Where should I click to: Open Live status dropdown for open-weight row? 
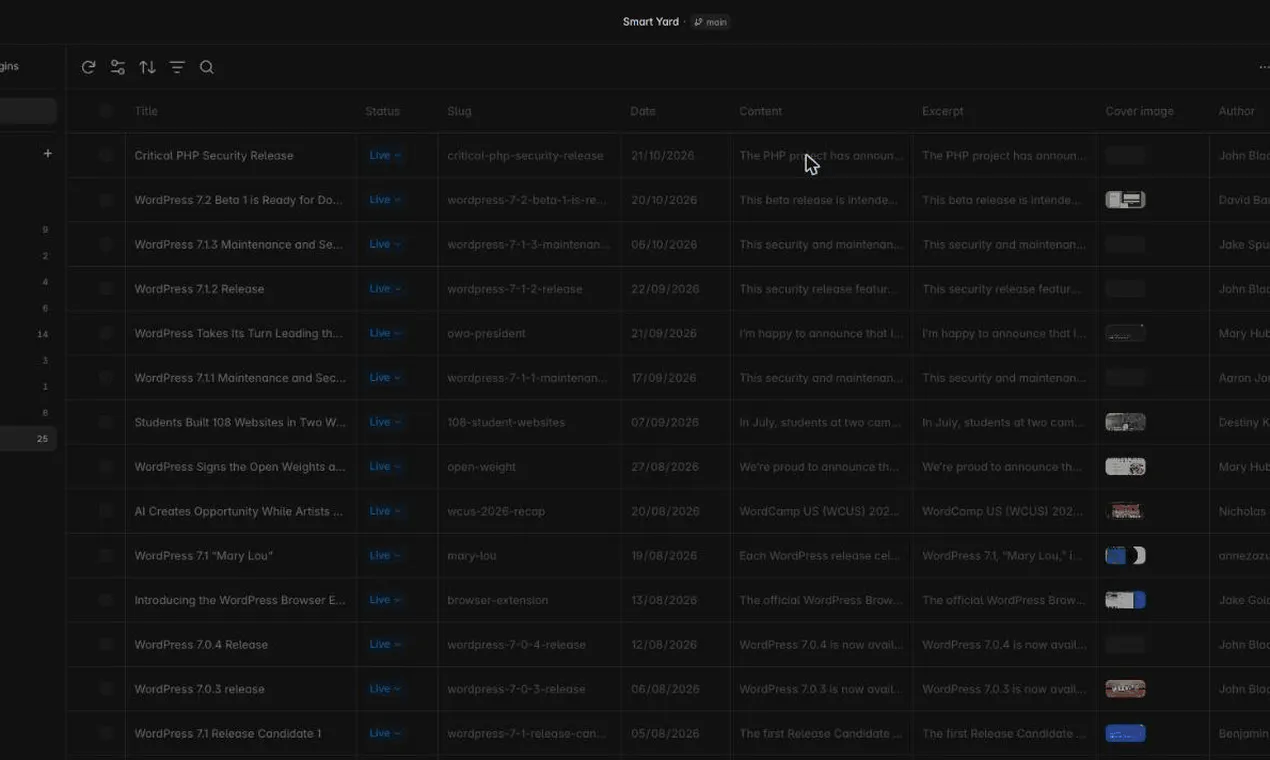385,467
